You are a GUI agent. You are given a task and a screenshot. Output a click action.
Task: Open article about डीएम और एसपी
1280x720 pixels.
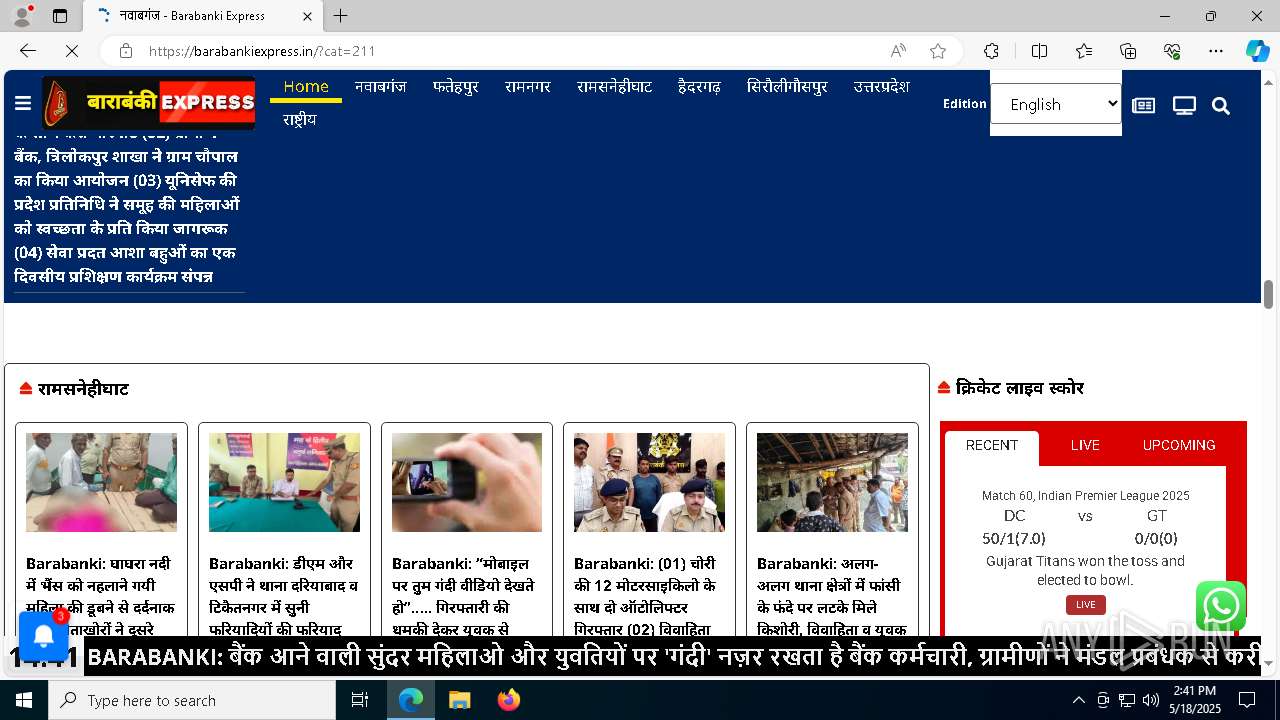284,596
